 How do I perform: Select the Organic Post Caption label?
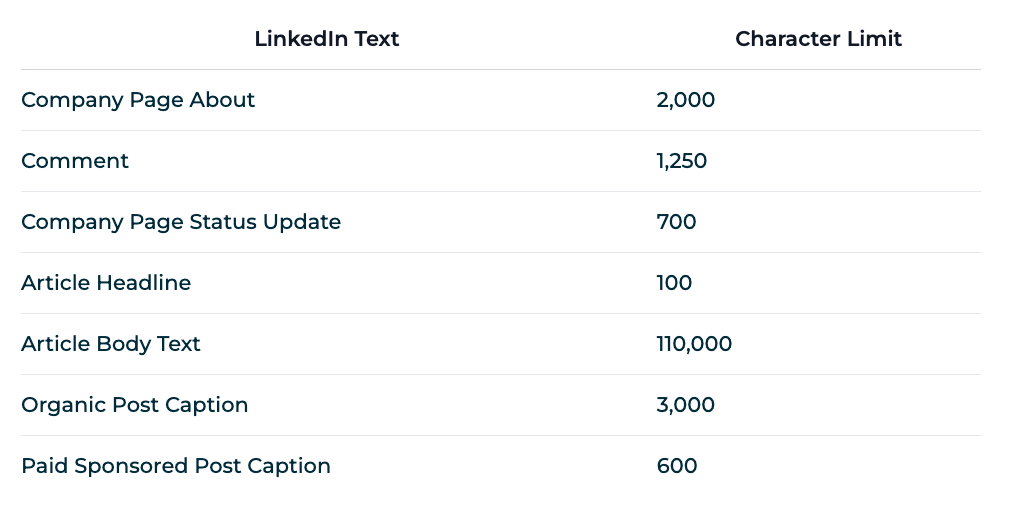tap(134, 405)
